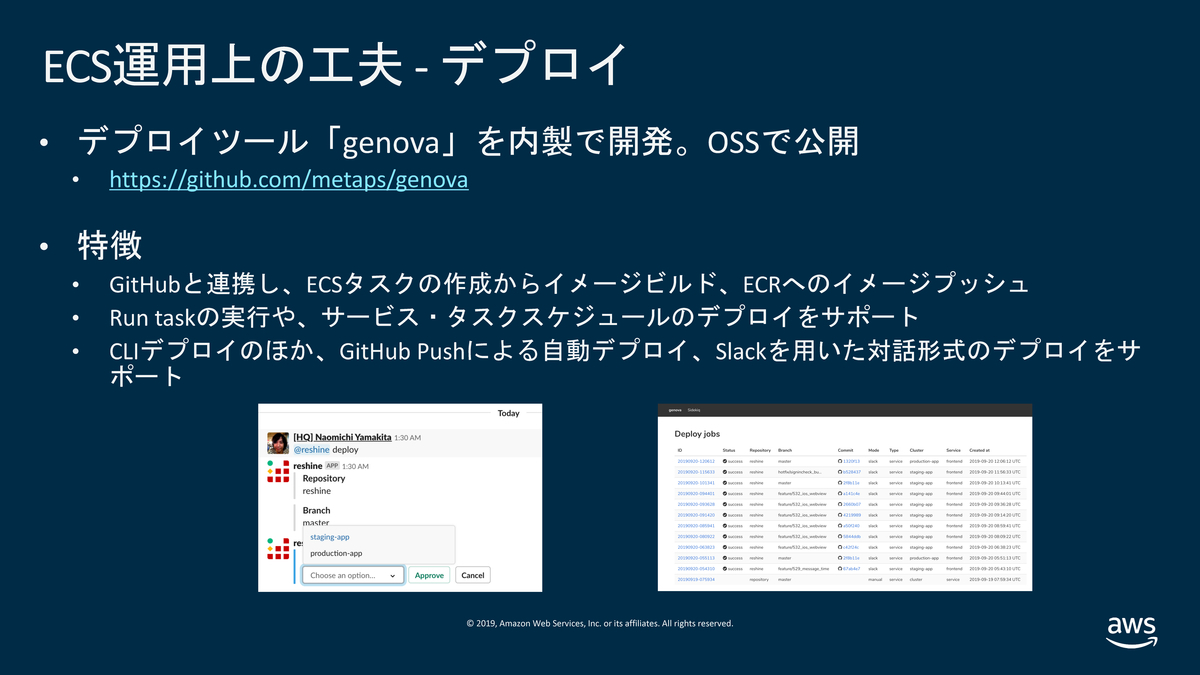The image size is (1200, 675).
Task: Open deploy job 20190920-093628
Action: [696, 504]
